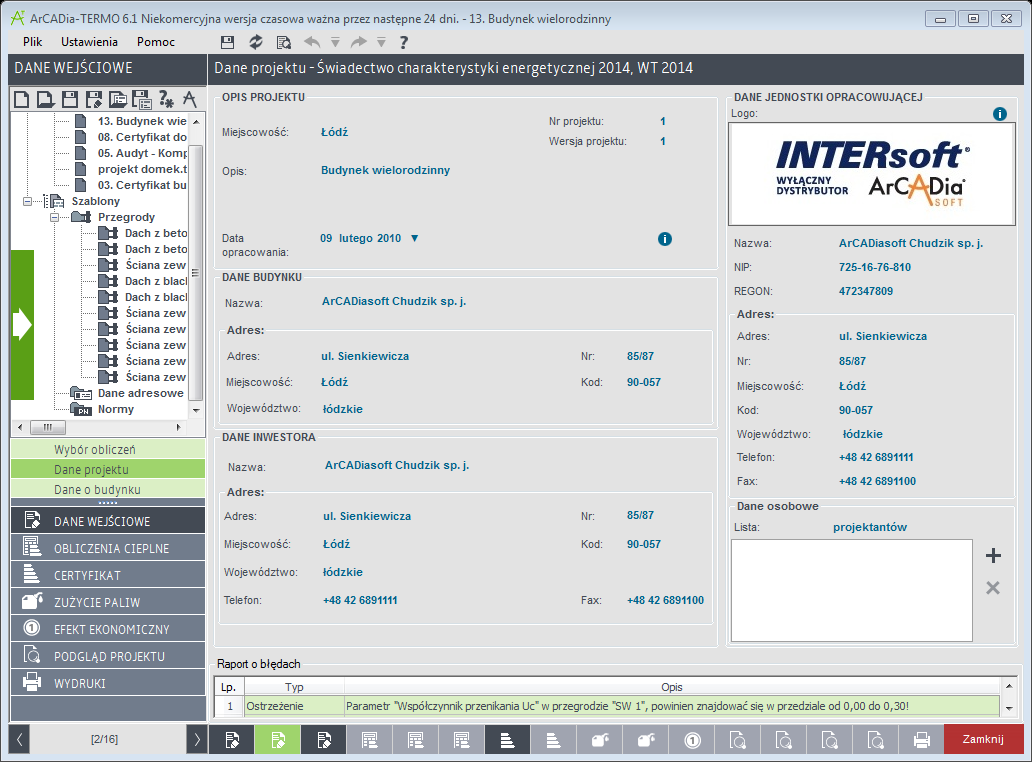Viewport: 1032px width, 762px height.
Task: Open the help question mark icon
Action: click(403, 43)
